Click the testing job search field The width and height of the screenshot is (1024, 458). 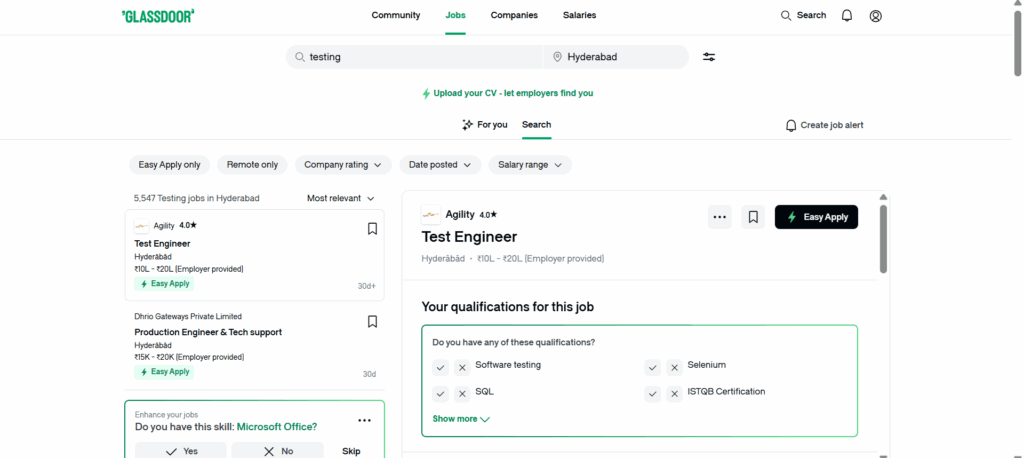(414, 57)
